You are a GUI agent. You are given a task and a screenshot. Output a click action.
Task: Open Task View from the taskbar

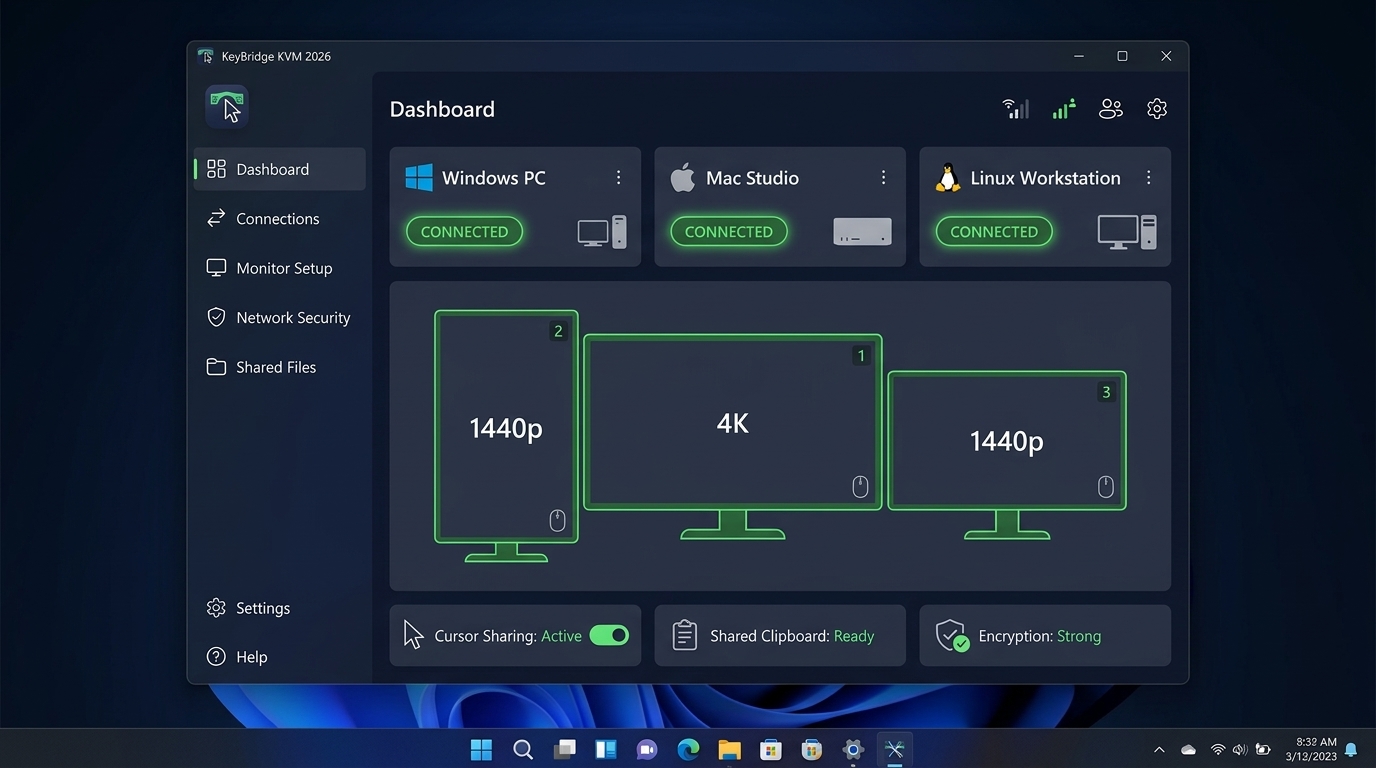click(565, 749)
